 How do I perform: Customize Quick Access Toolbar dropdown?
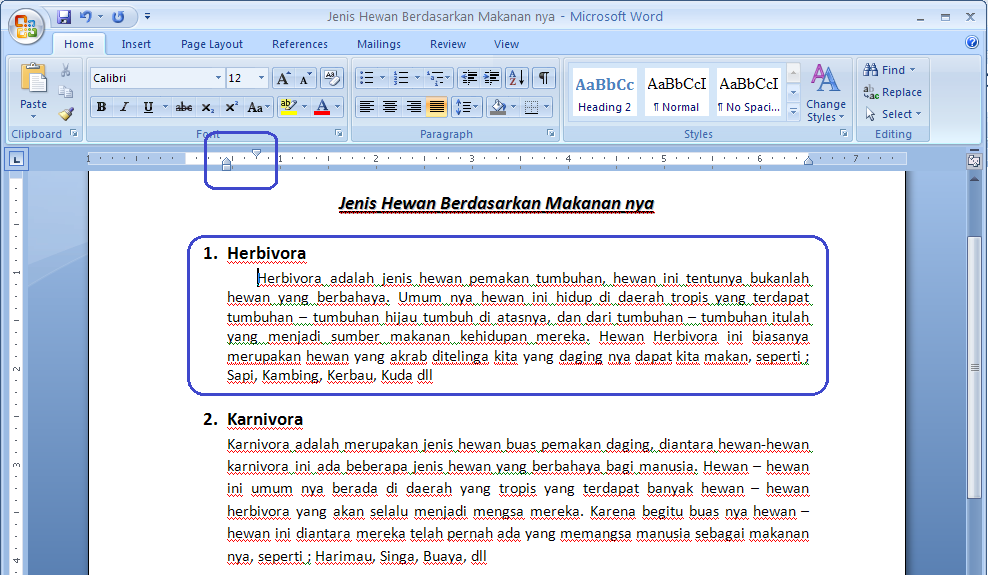tap(147, 17)
